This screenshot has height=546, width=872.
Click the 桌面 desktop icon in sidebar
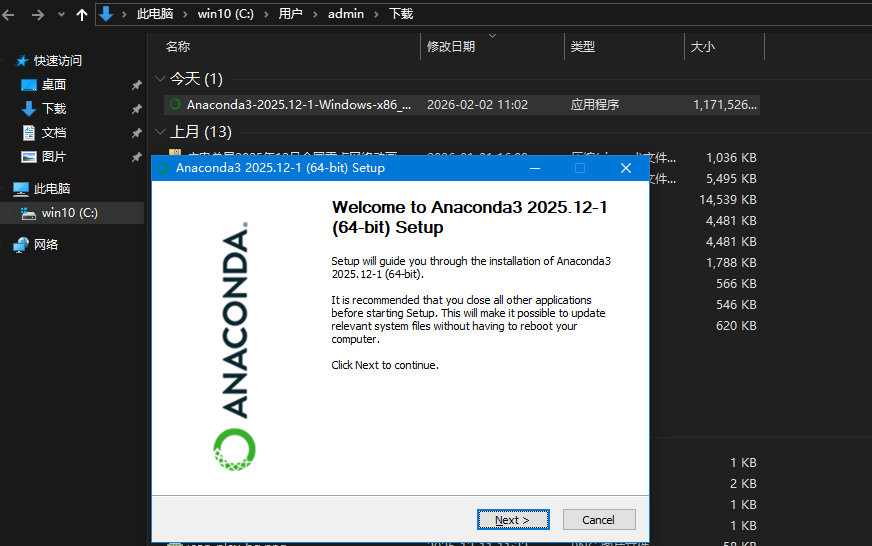click(28, 85)
